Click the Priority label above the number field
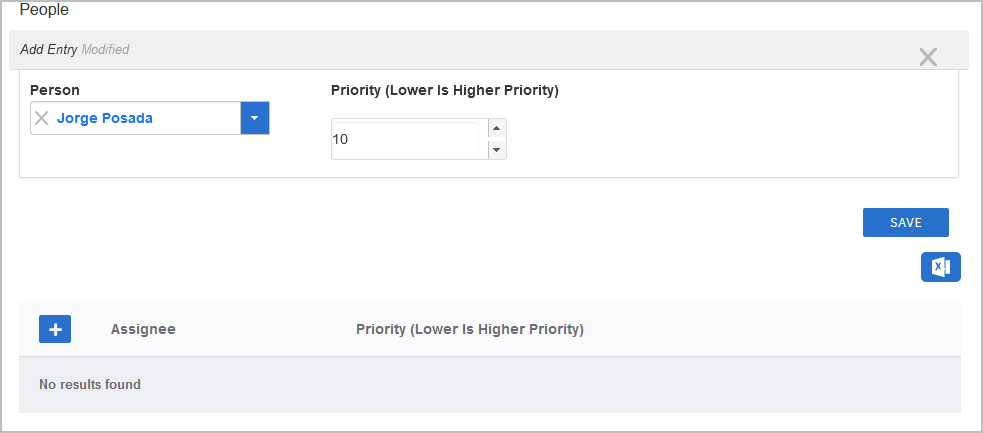The image size is (983, 433). (x=444, y=90)
